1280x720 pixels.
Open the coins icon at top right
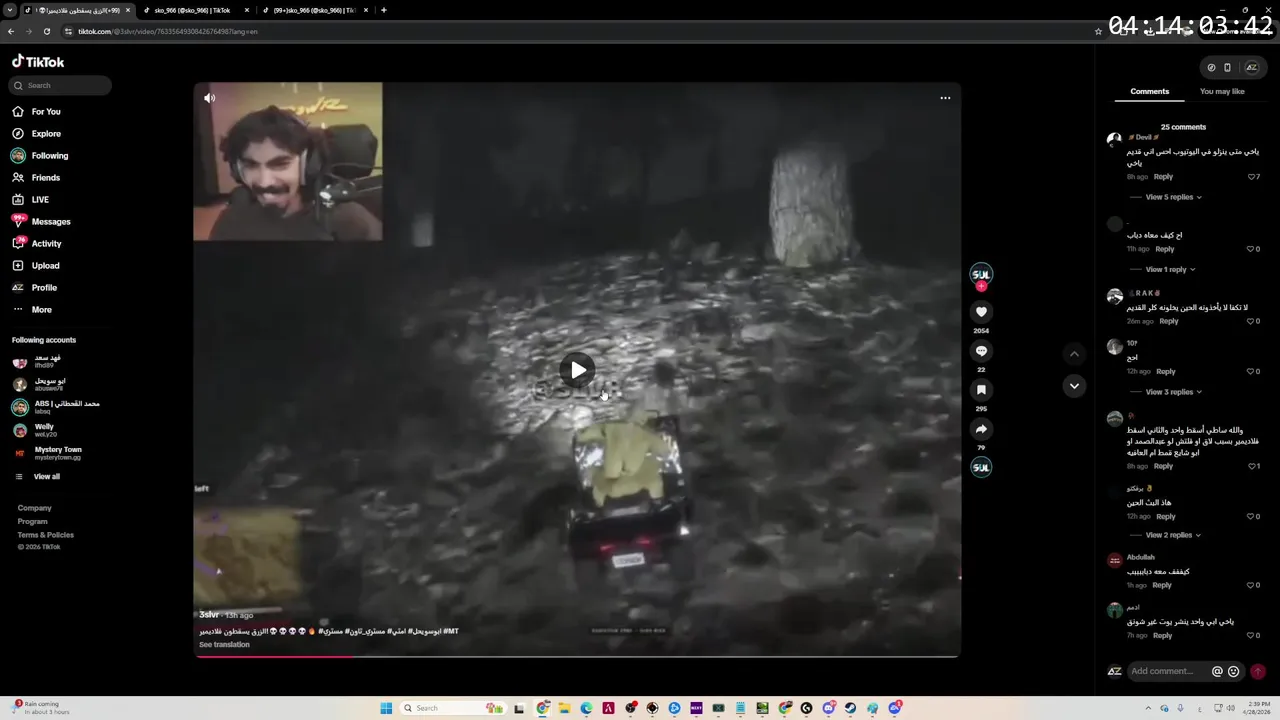click(x=1211, y=68)
